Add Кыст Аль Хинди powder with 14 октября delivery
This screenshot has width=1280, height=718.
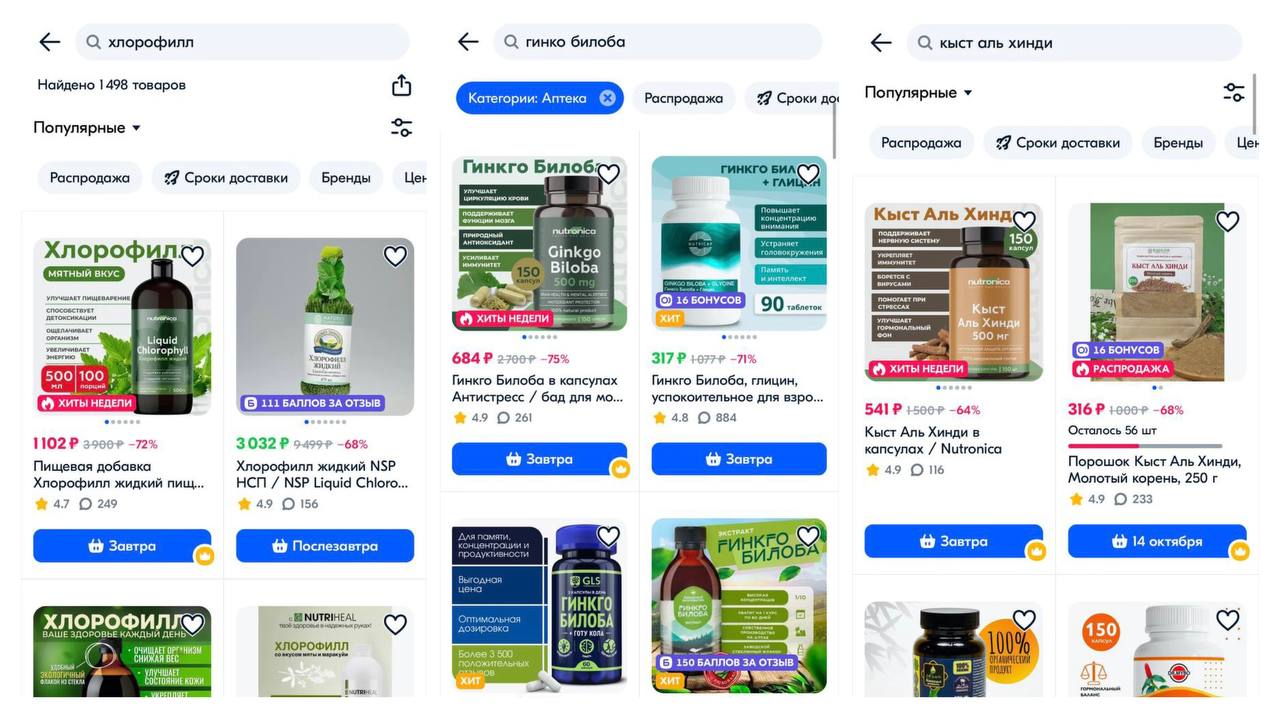[x=1157, y=541]
